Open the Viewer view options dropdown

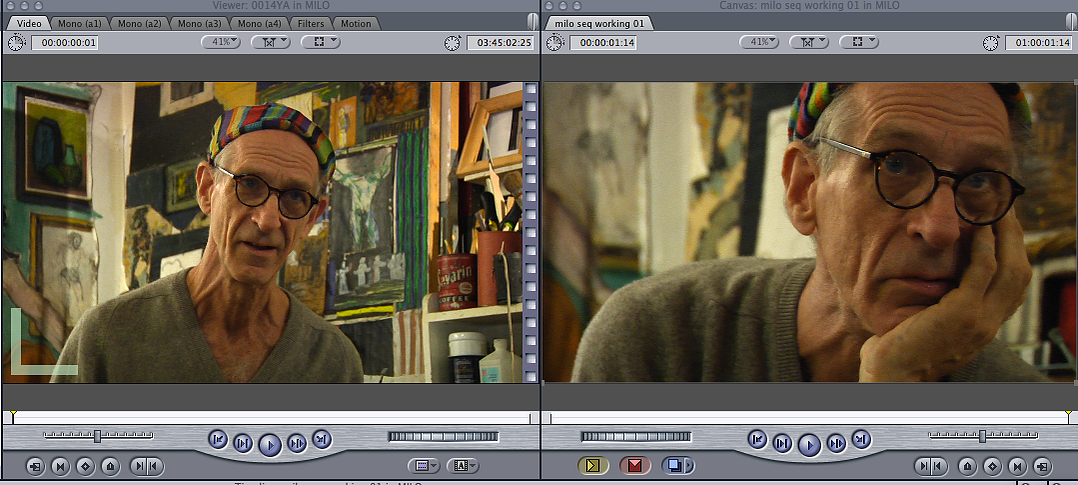320,42
